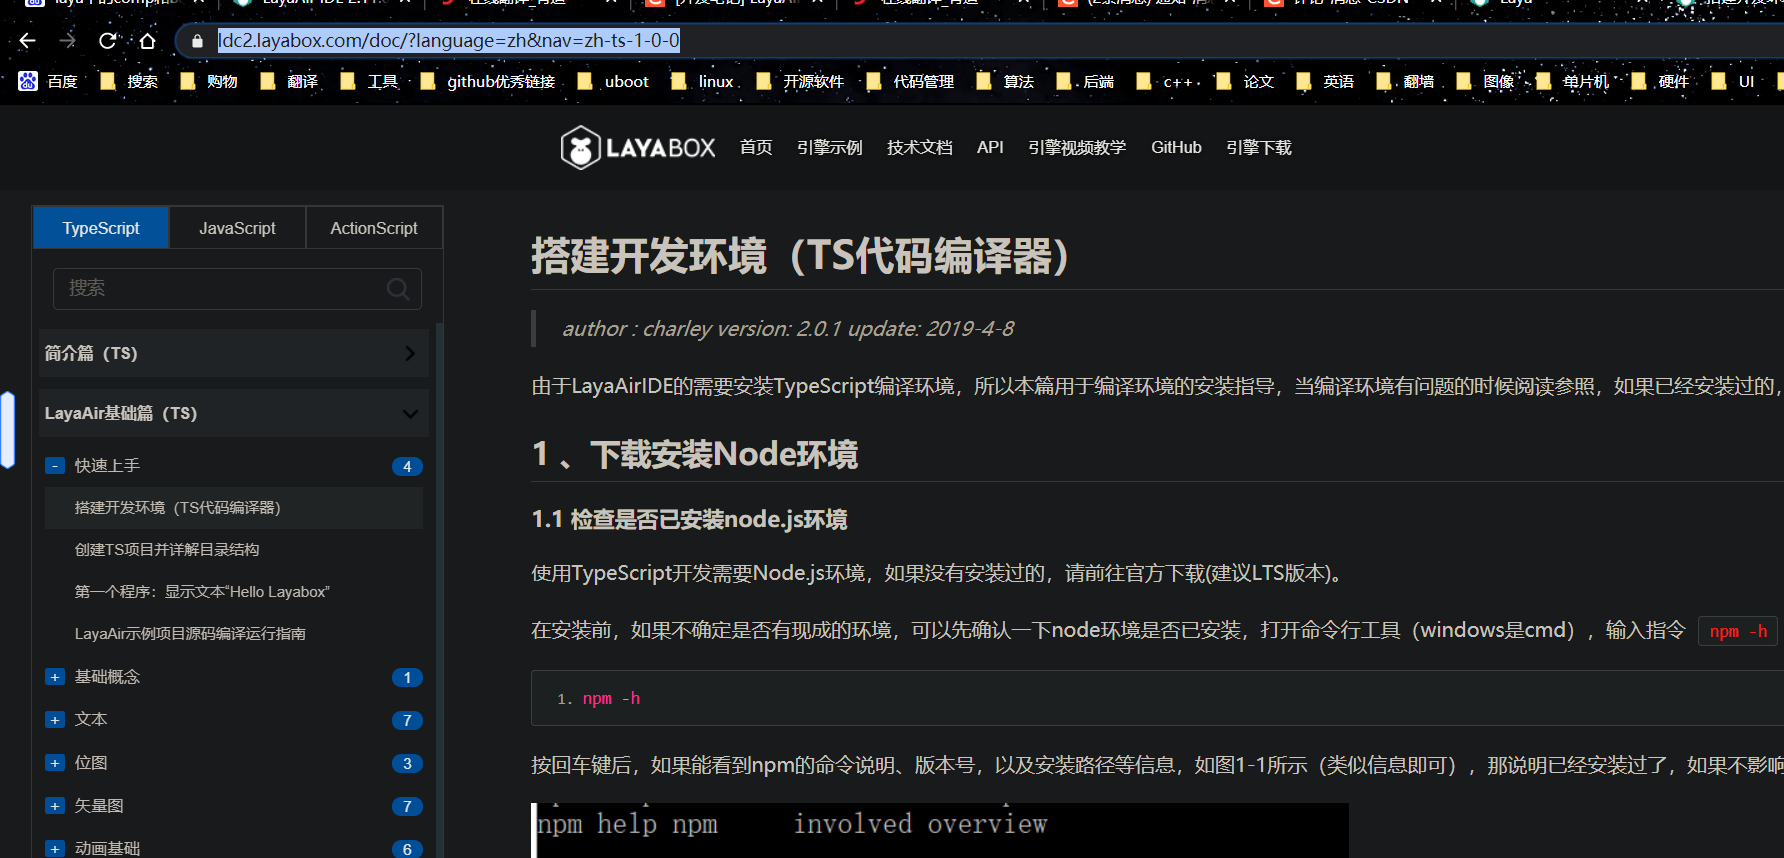
Task: Open the 论文 bookmark folder
Action: 1245,81
